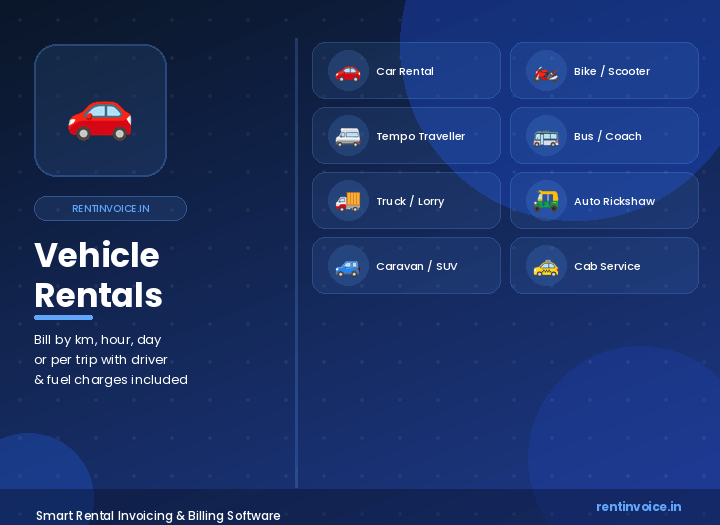Screen dimensions: 720x525
Task: Click the delivery truck icon in Truck / Lorry card
Action: (348, 201)
